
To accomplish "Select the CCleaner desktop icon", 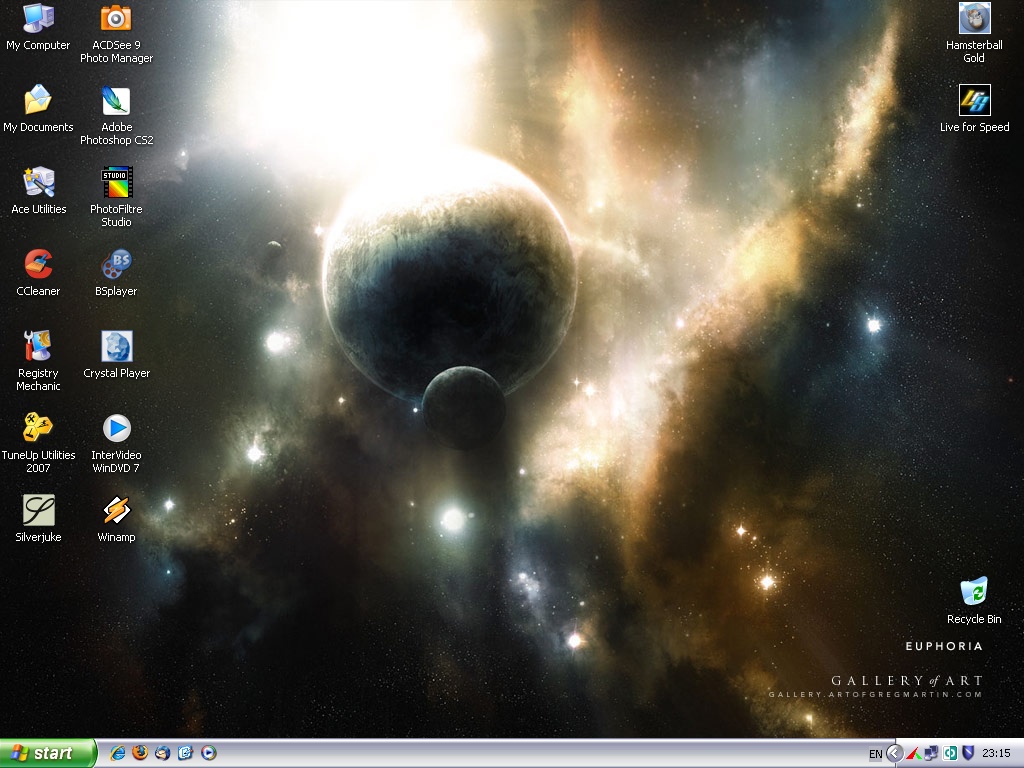I will click(38, 264).
